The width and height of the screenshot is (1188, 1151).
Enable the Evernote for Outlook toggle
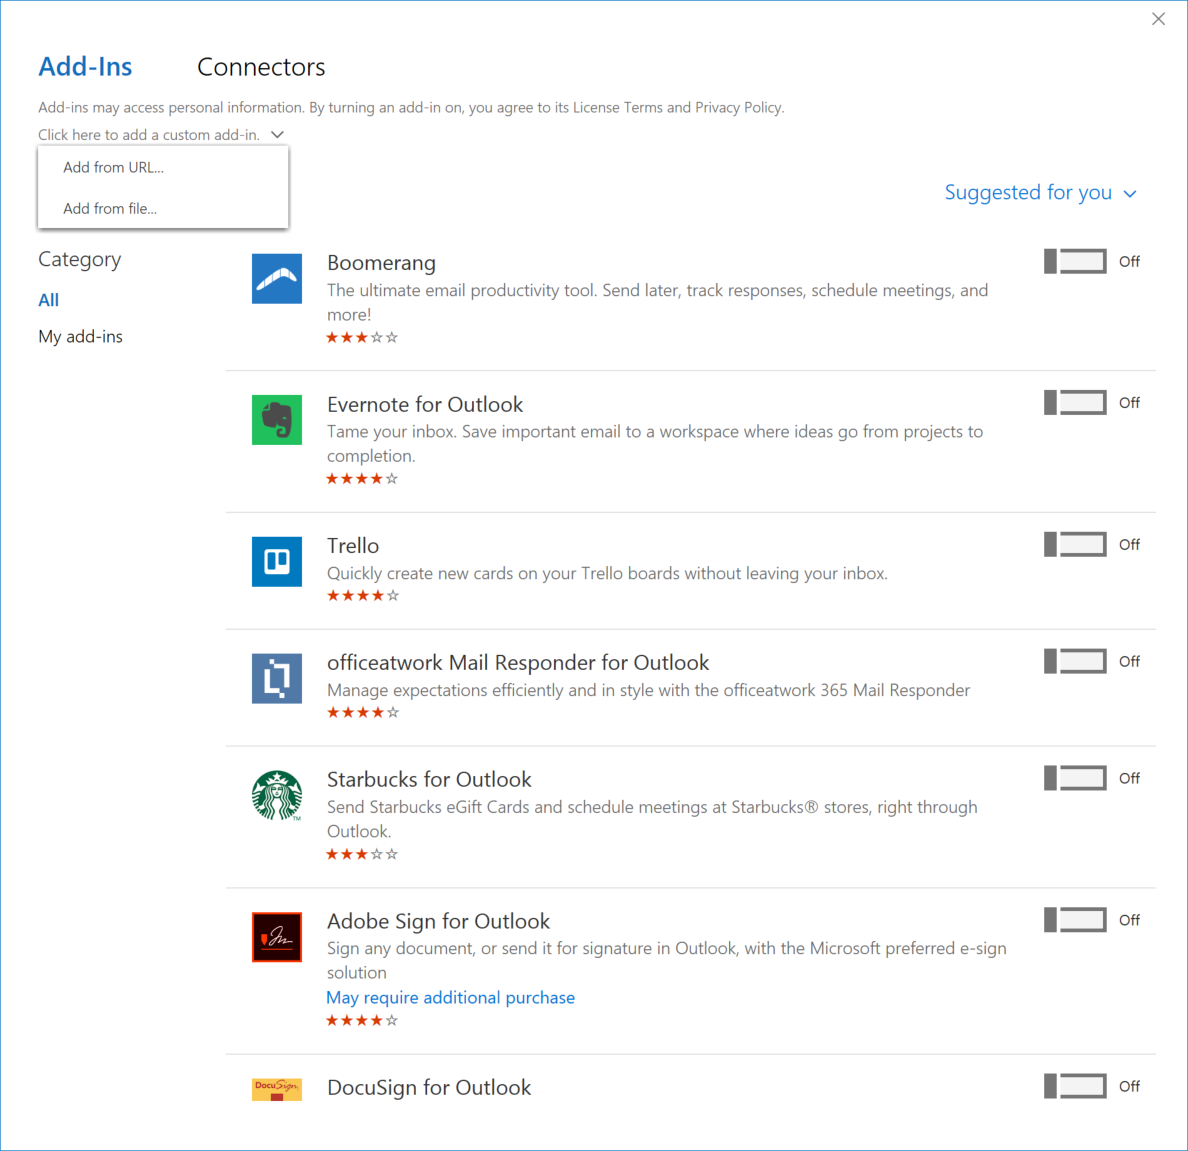(x=1075, y=403)
